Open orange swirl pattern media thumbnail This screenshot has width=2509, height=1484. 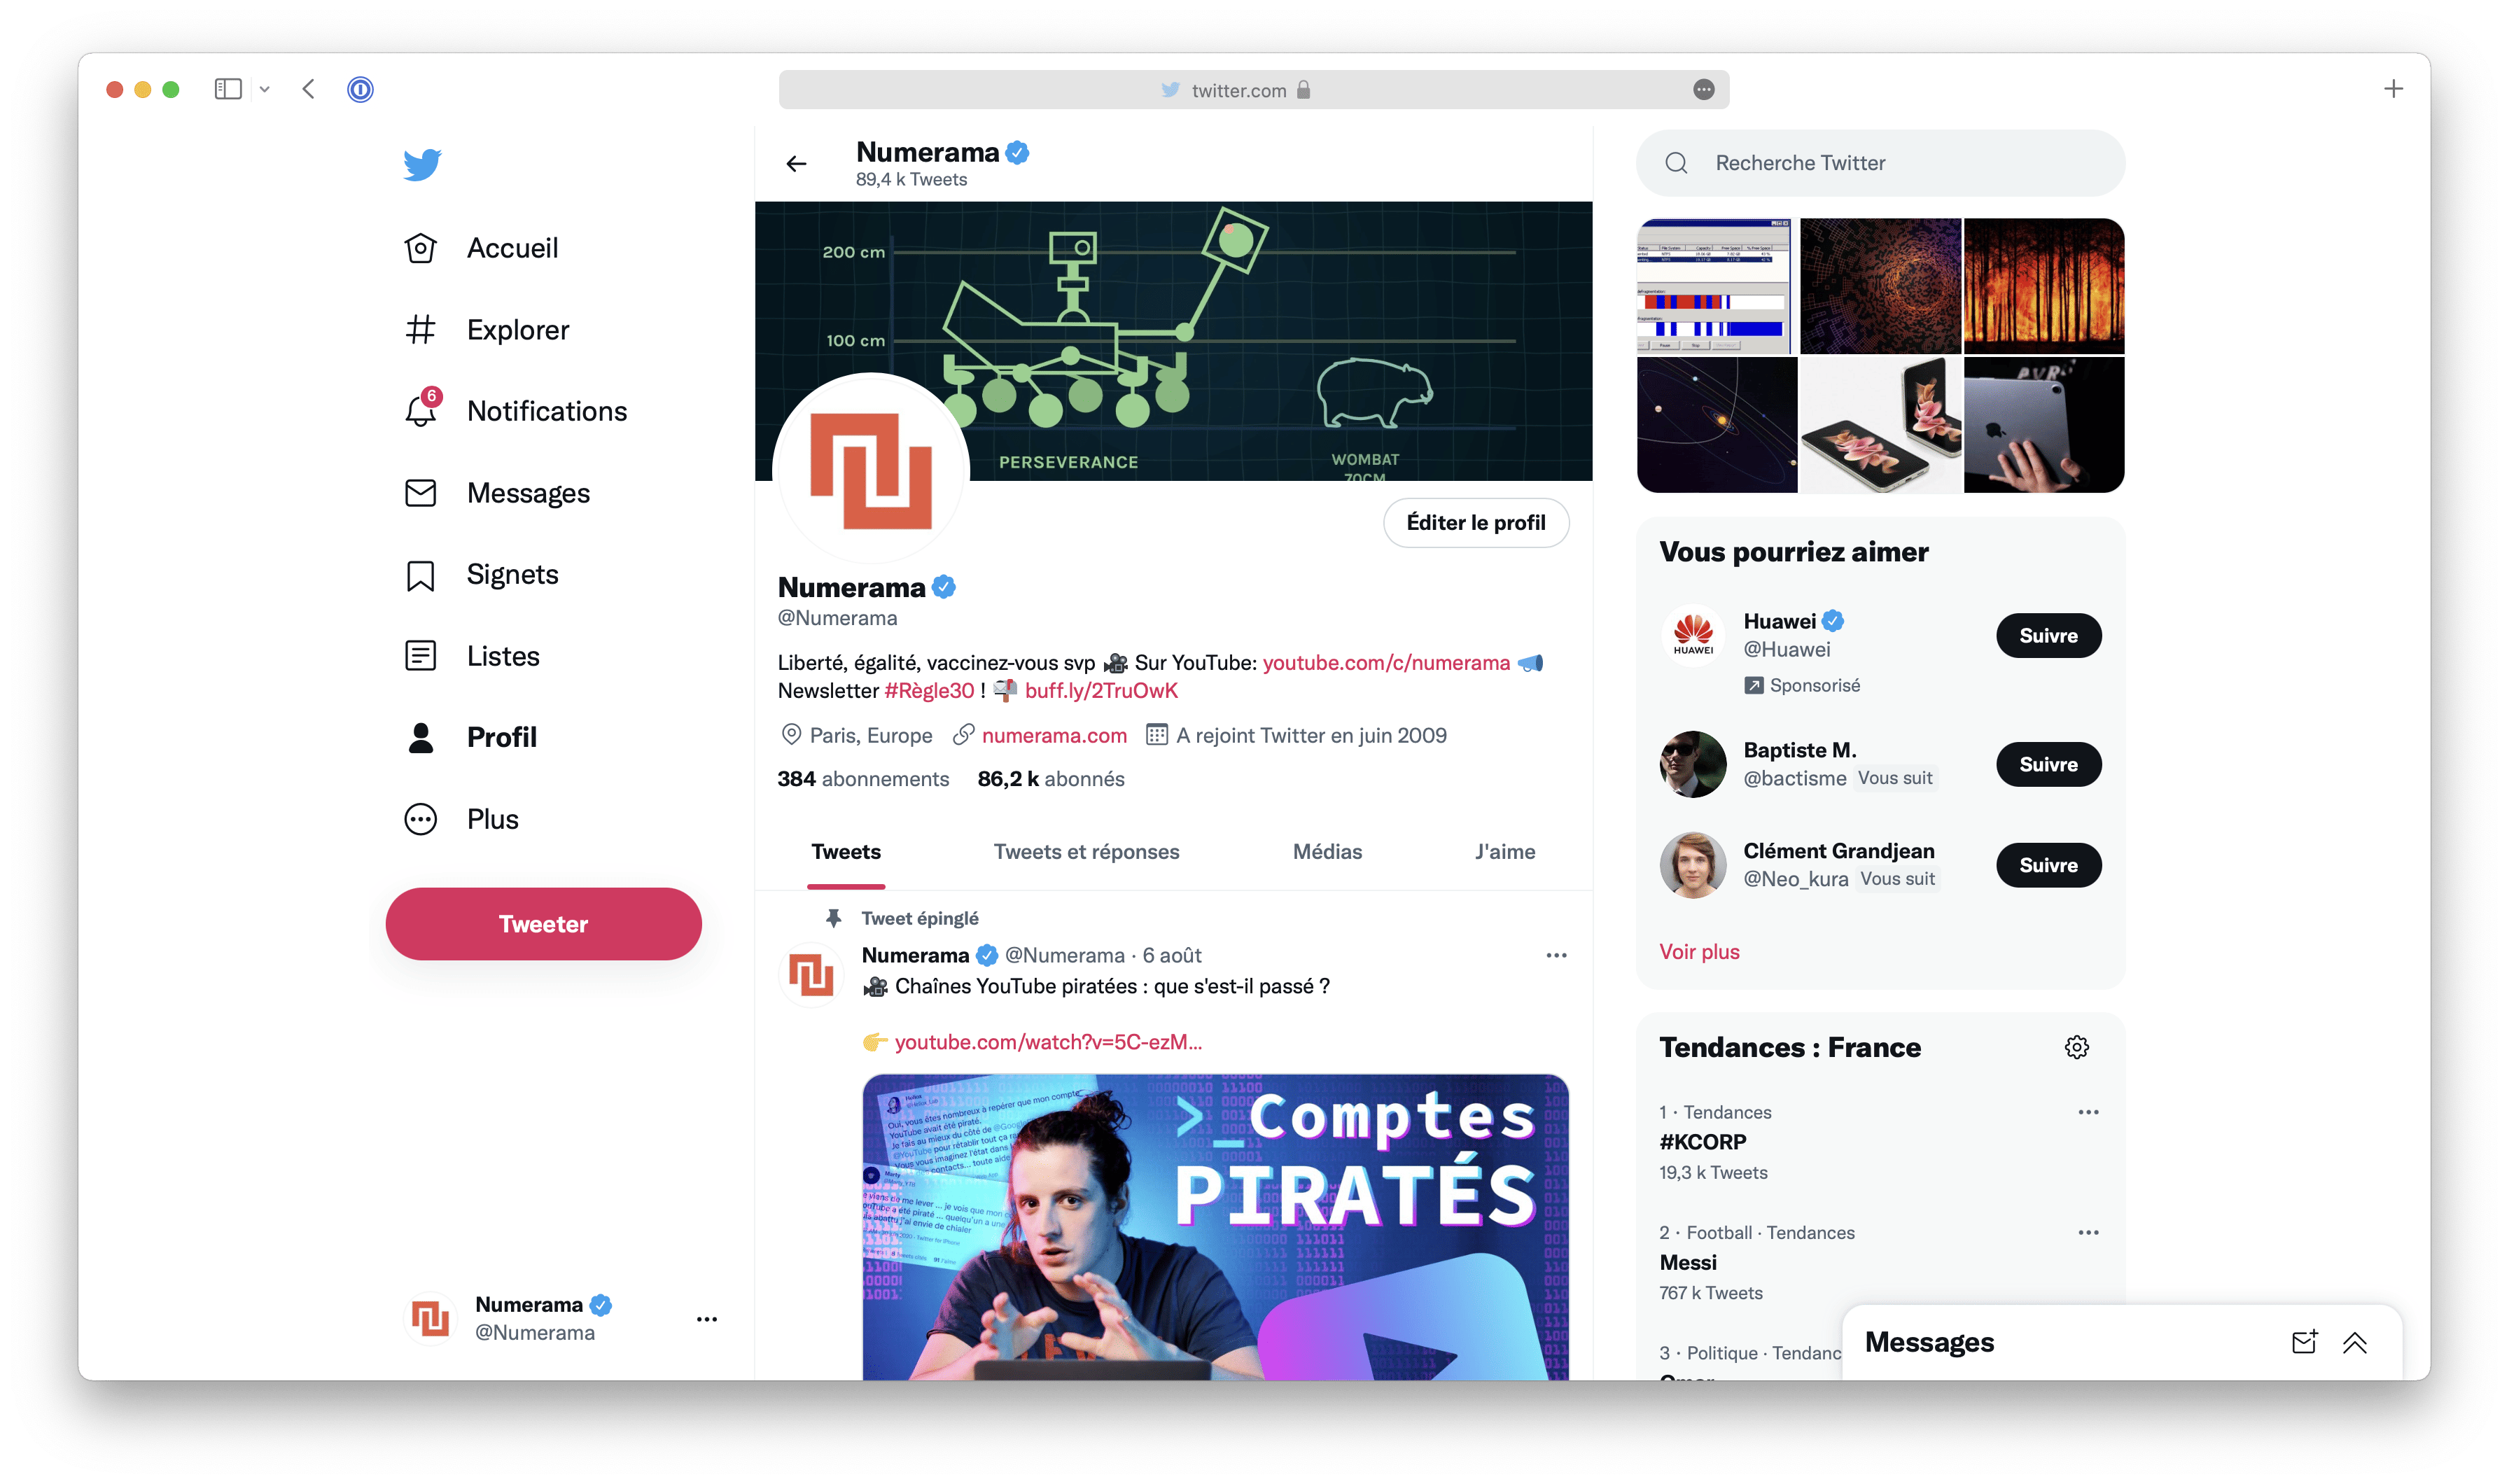[1880, 285]
